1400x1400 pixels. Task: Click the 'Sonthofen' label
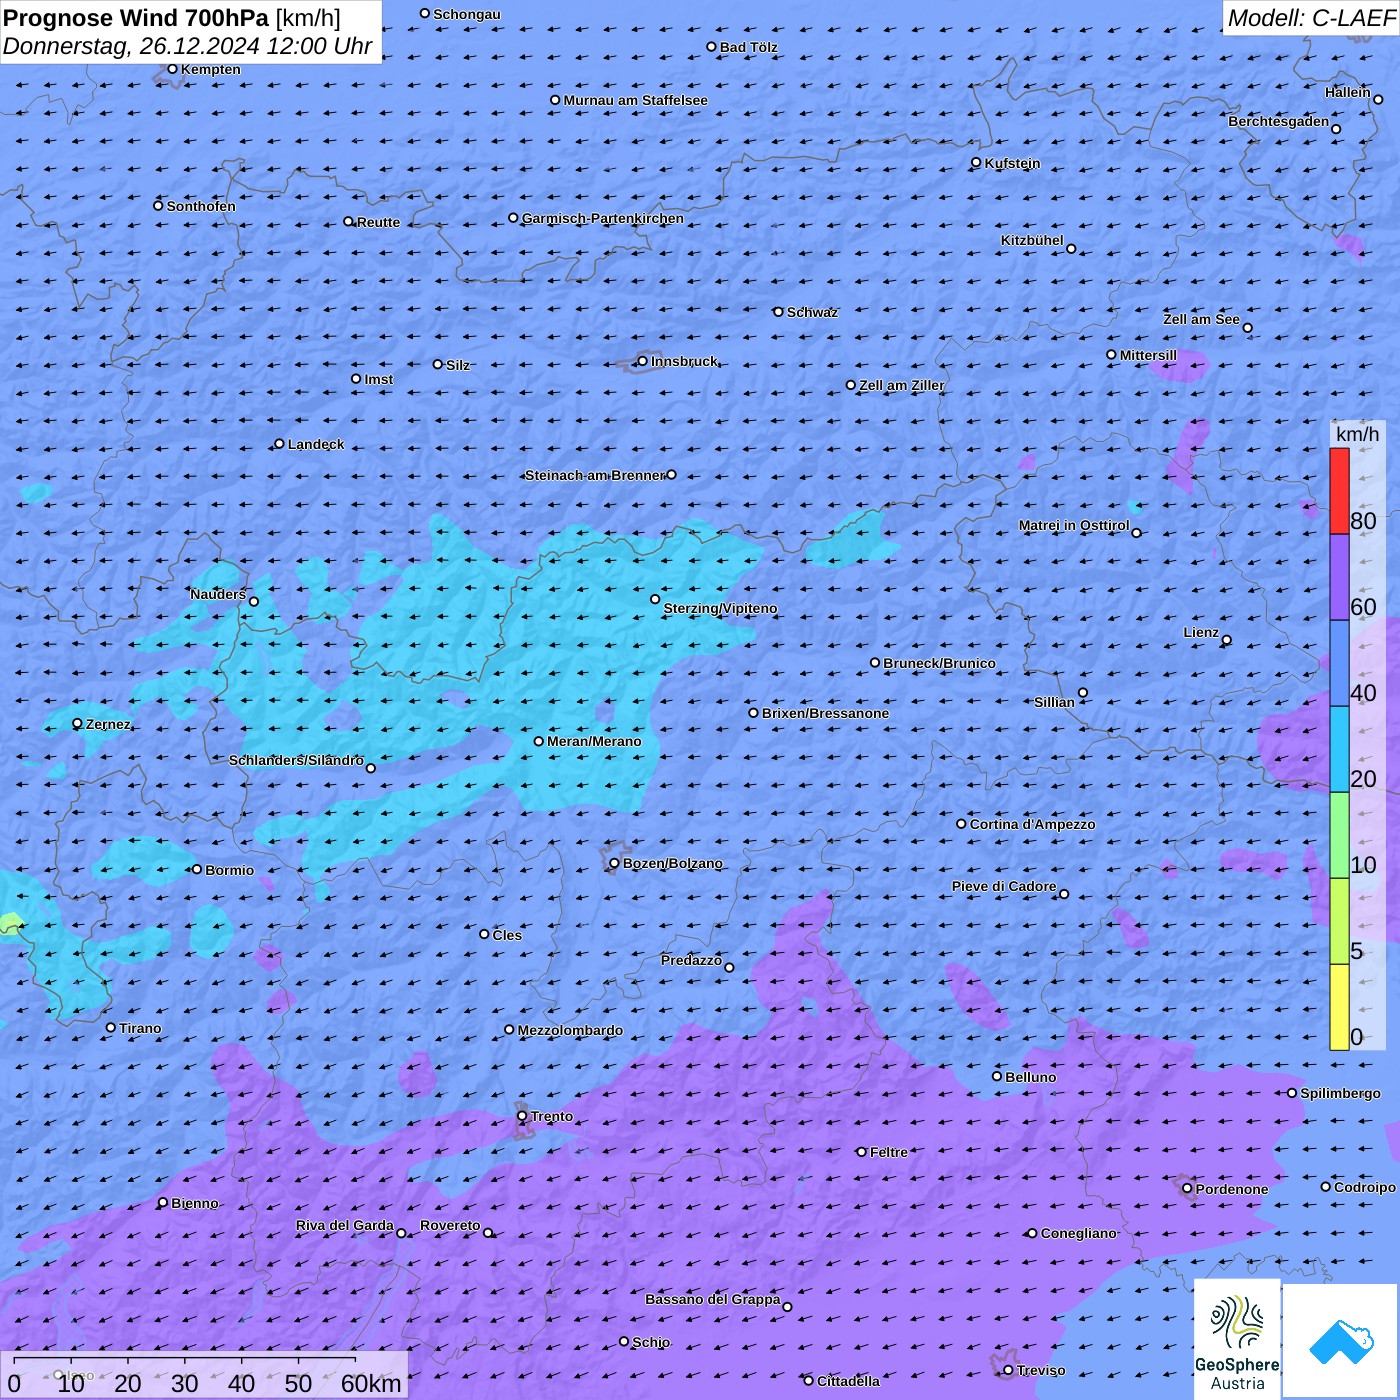201,206
